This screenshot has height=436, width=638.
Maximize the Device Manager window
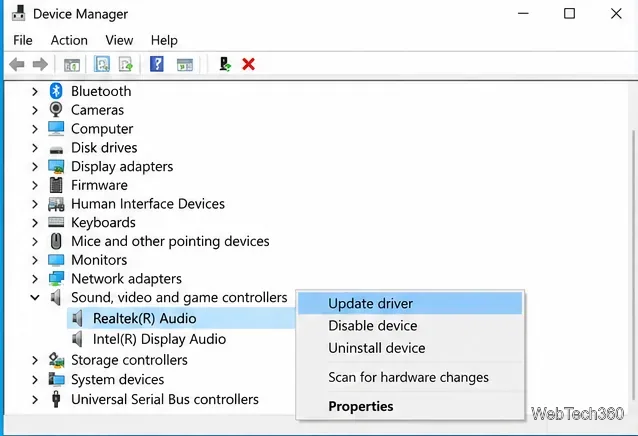point(569,13)
